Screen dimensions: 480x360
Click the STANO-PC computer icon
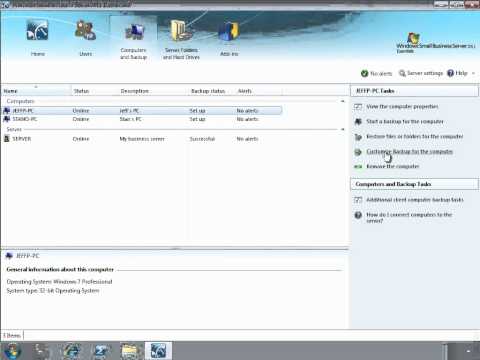(7, 119)
